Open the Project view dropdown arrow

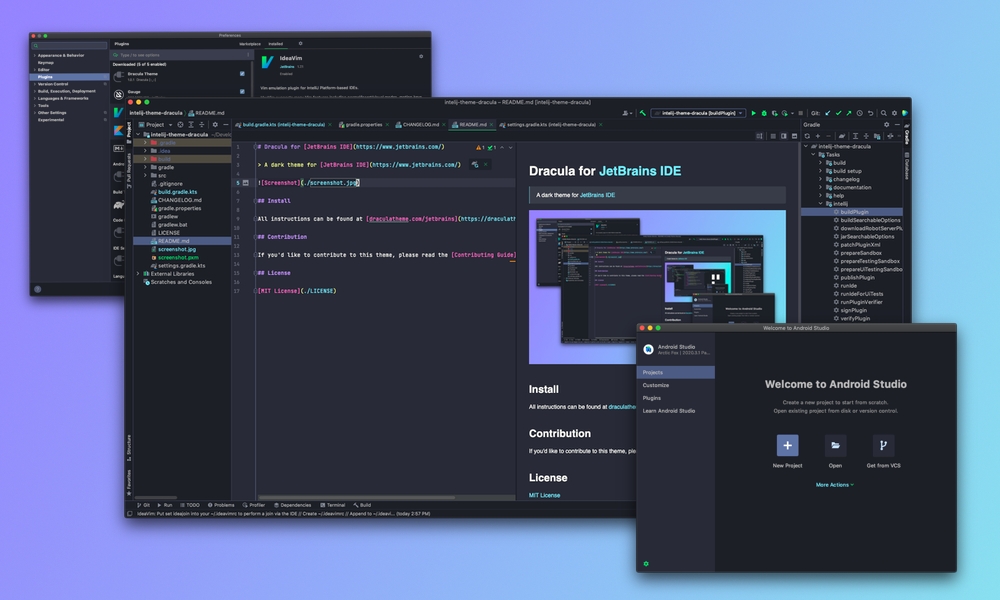point(170,125)
